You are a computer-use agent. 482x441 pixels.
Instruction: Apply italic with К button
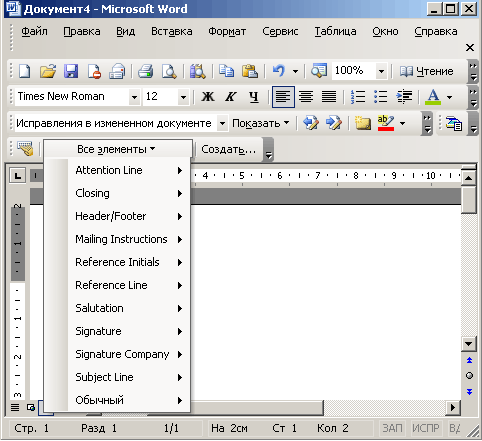(x=231, y=97)
